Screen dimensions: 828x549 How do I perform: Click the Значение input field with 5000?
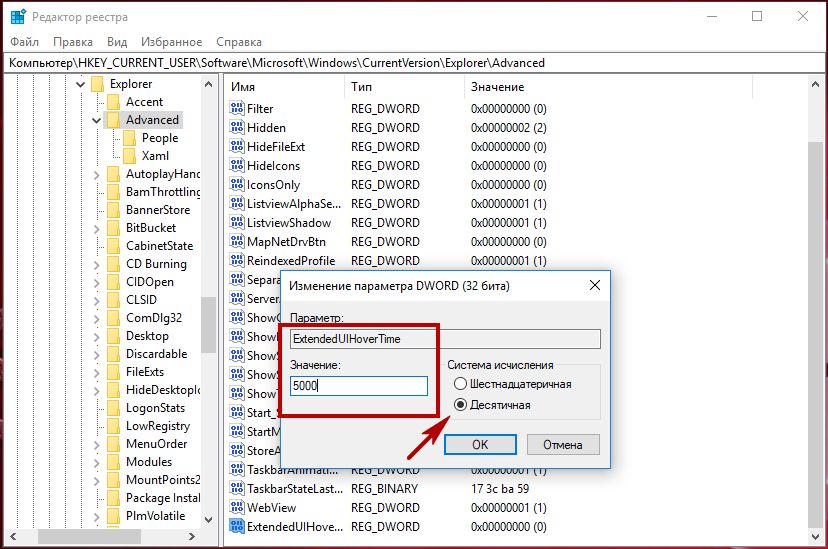pyautogui.click(x=358, y=386)
